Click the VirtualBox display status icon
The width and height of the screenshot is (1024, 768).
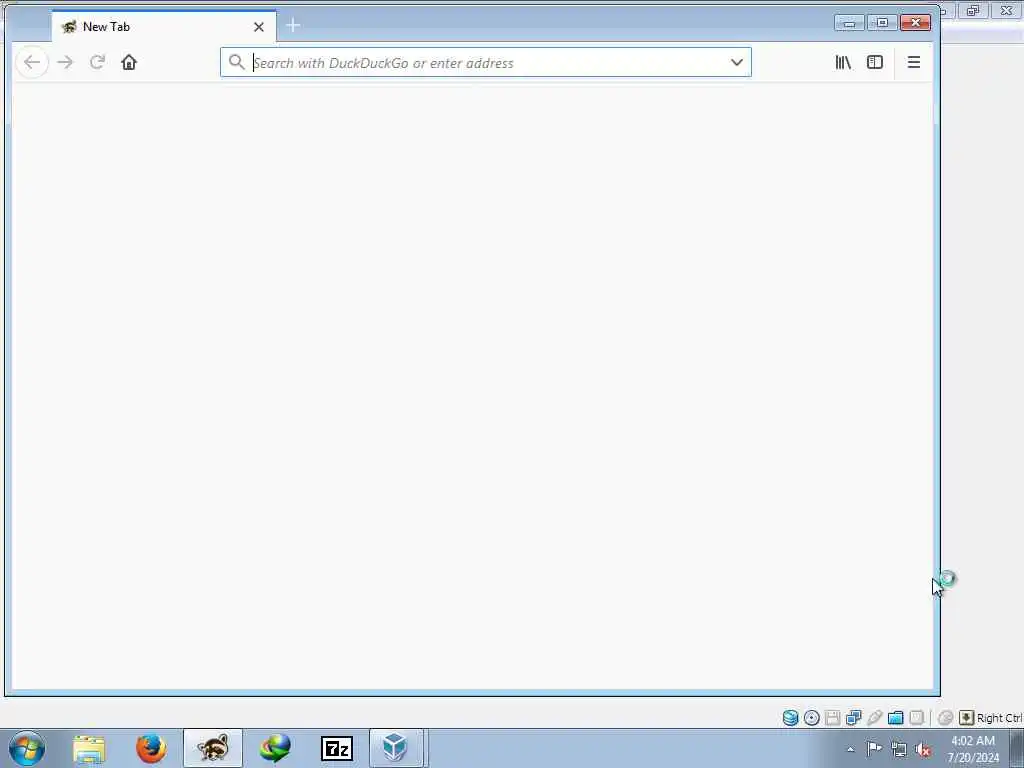coord(916,718)
